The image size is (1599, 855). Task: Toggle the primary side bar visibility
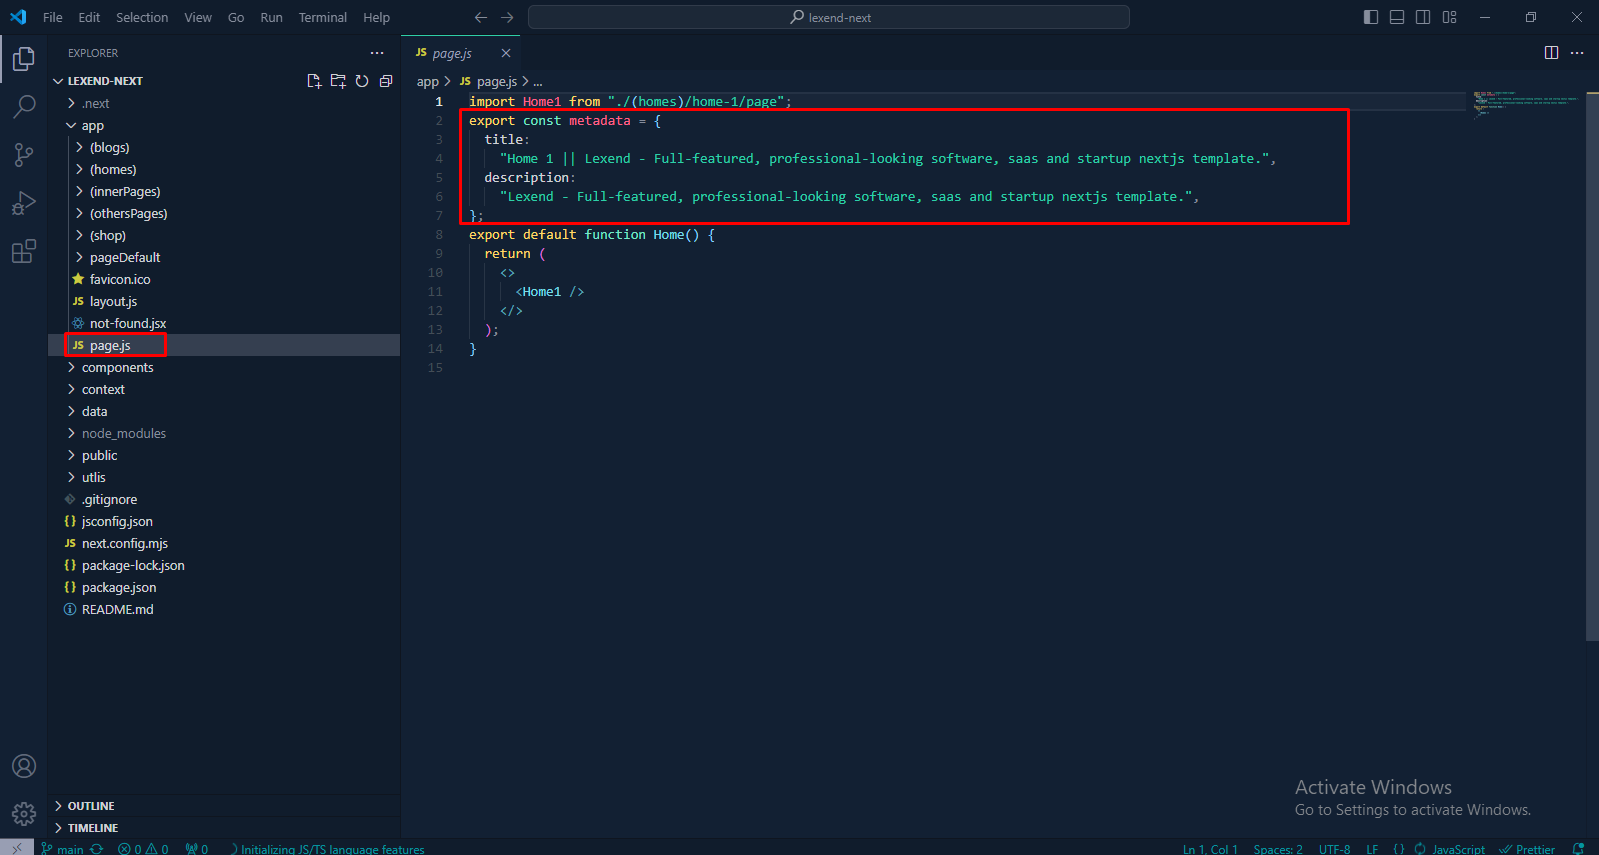click(x=1371, y=17)
